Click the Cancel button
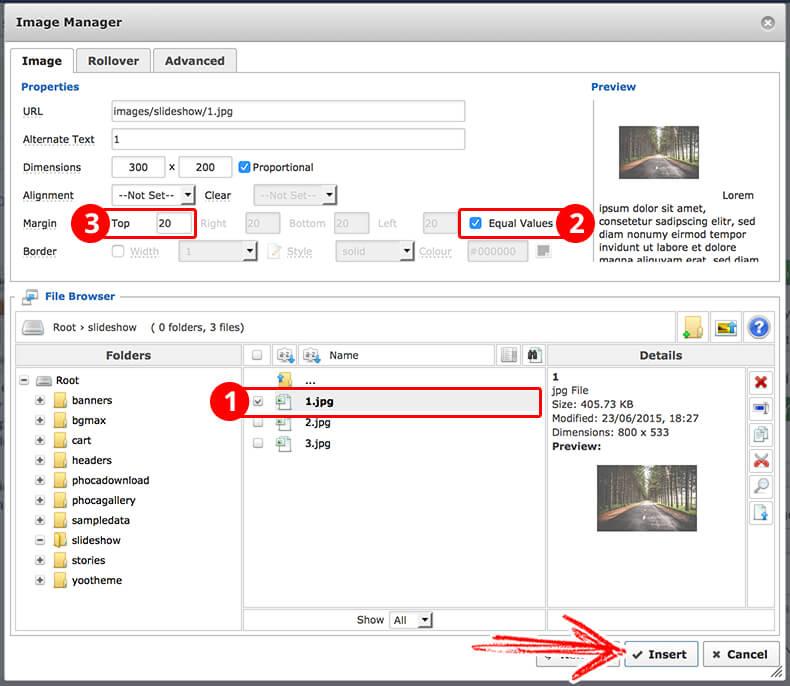The image size is (790, 686). coord(741,654)
